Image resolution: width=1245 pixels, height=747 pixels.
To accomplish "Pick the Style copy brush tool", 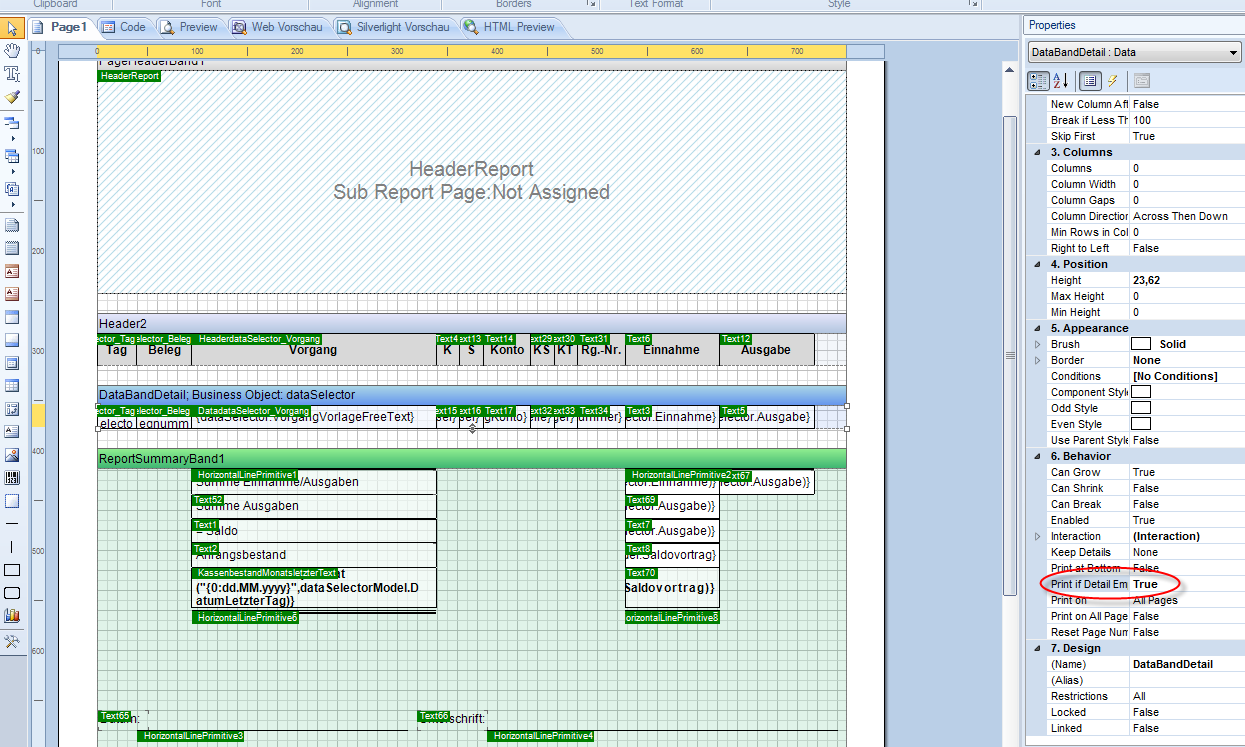I will click(x=12, y=97).
